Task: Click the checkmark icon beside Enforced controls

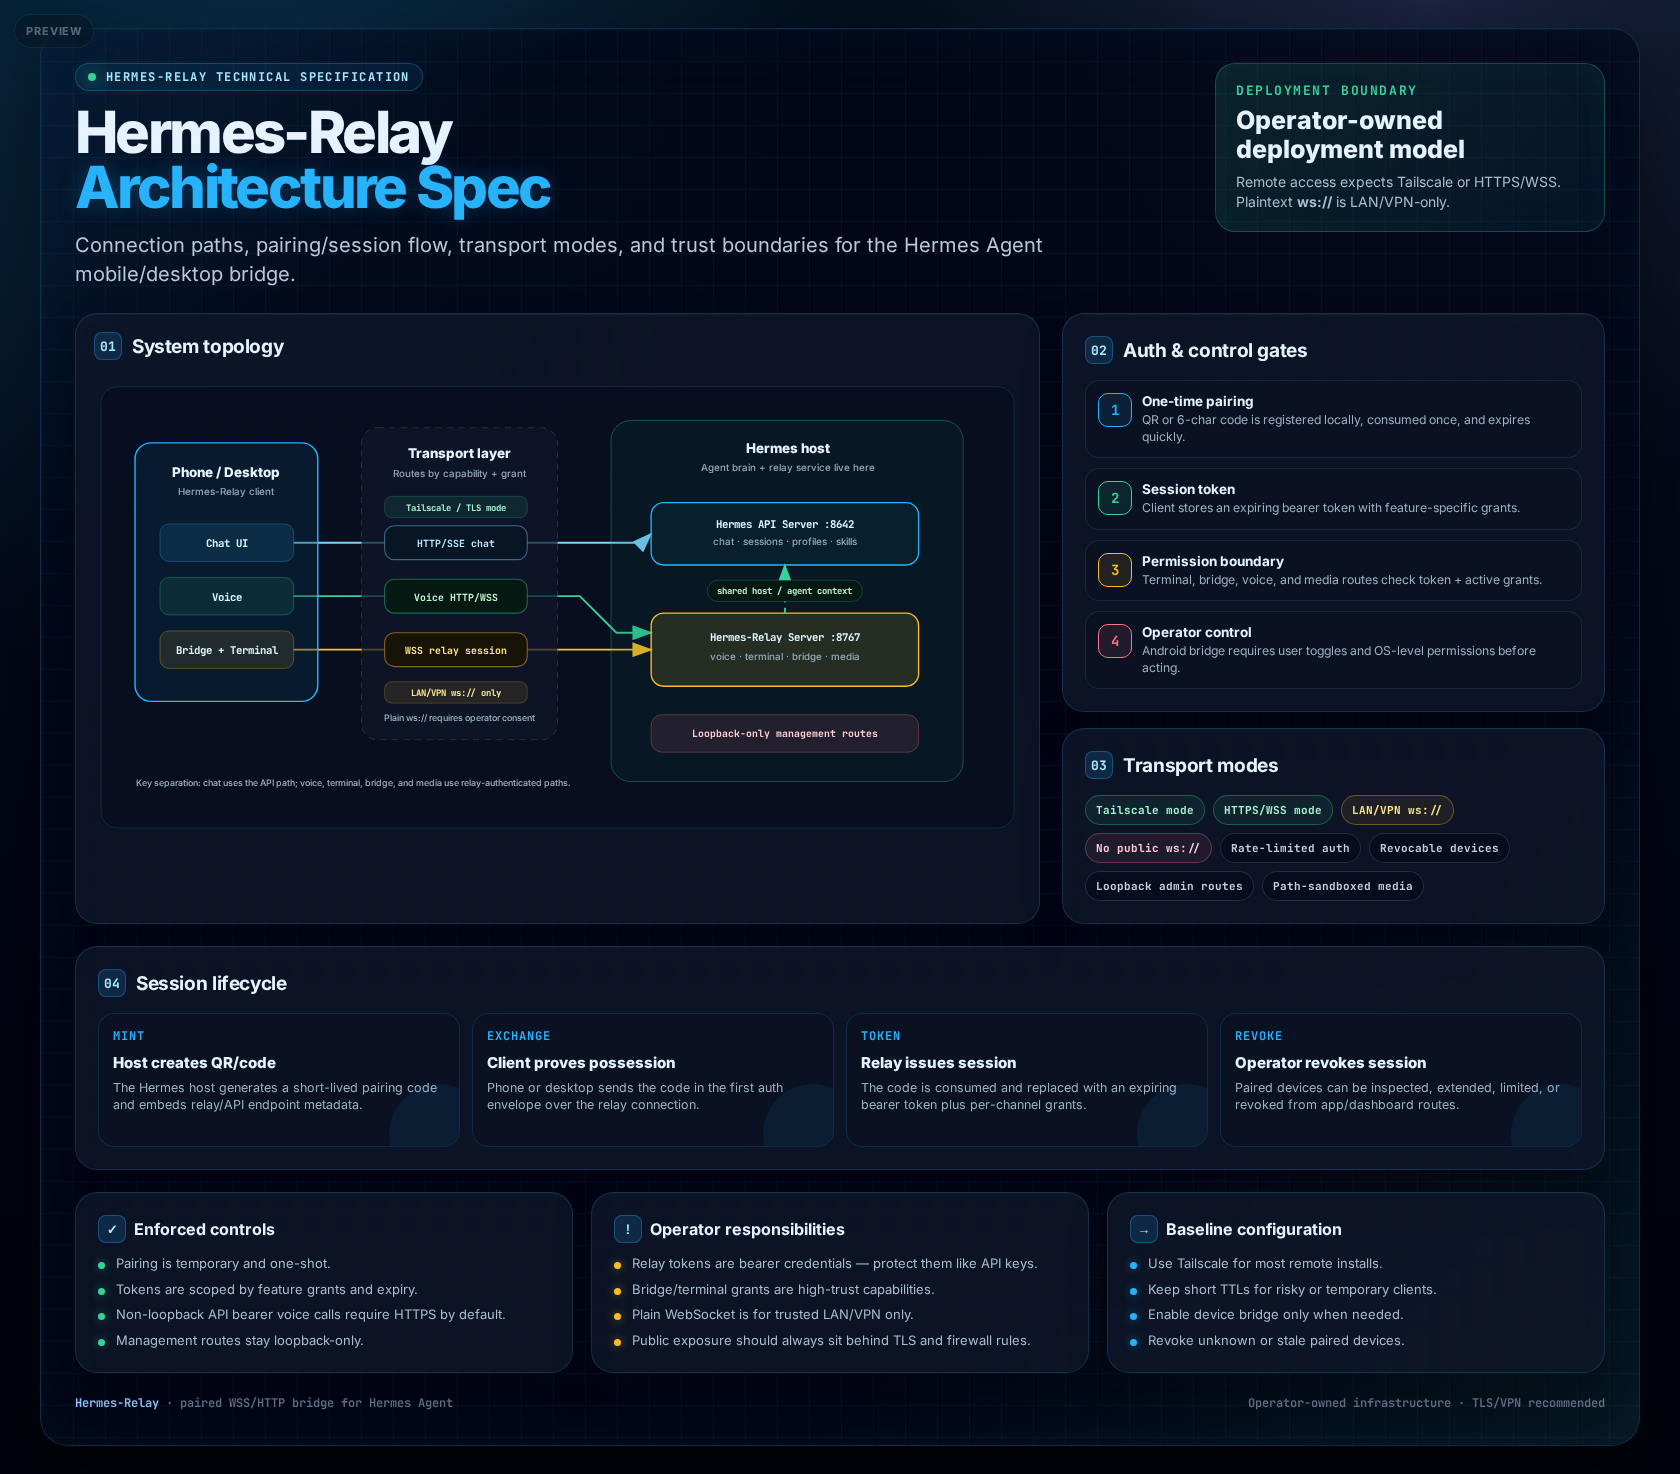Action: tap(112, 1229)
